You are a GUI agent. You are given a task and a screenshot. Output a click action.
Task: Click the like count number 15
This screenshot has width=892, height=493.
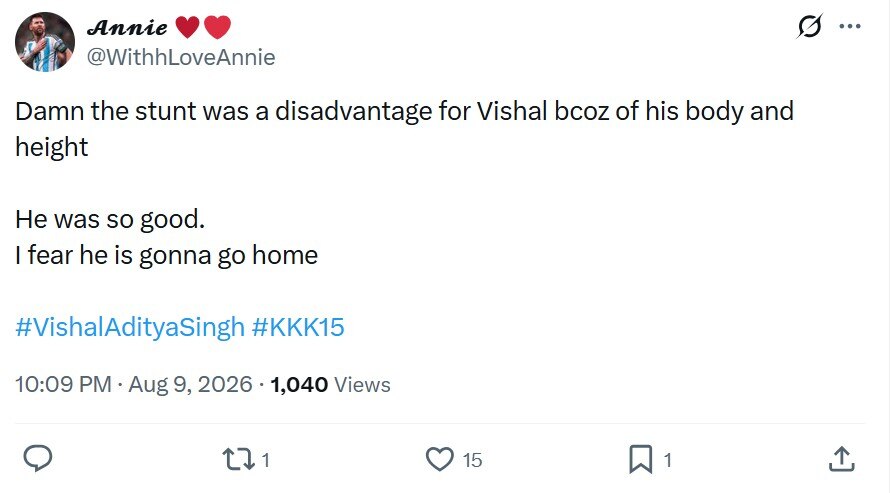472,460
